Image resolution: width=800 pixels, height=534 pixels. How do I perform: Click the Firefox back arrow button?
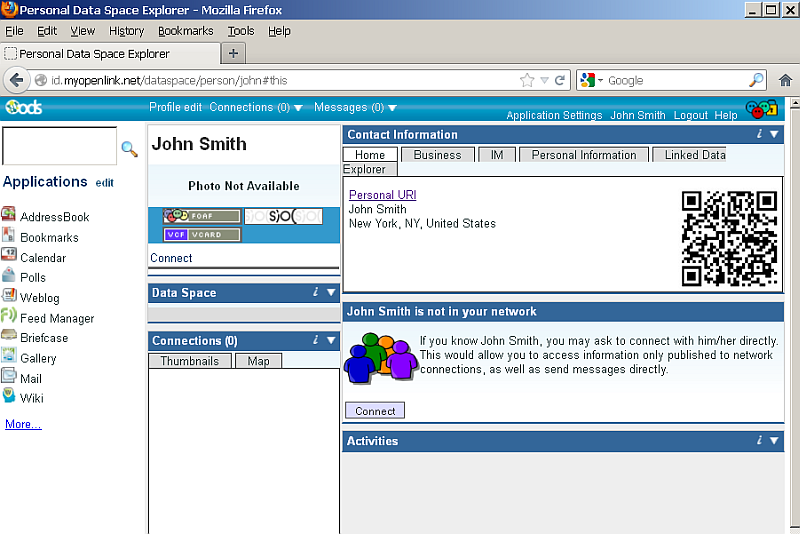18,80
